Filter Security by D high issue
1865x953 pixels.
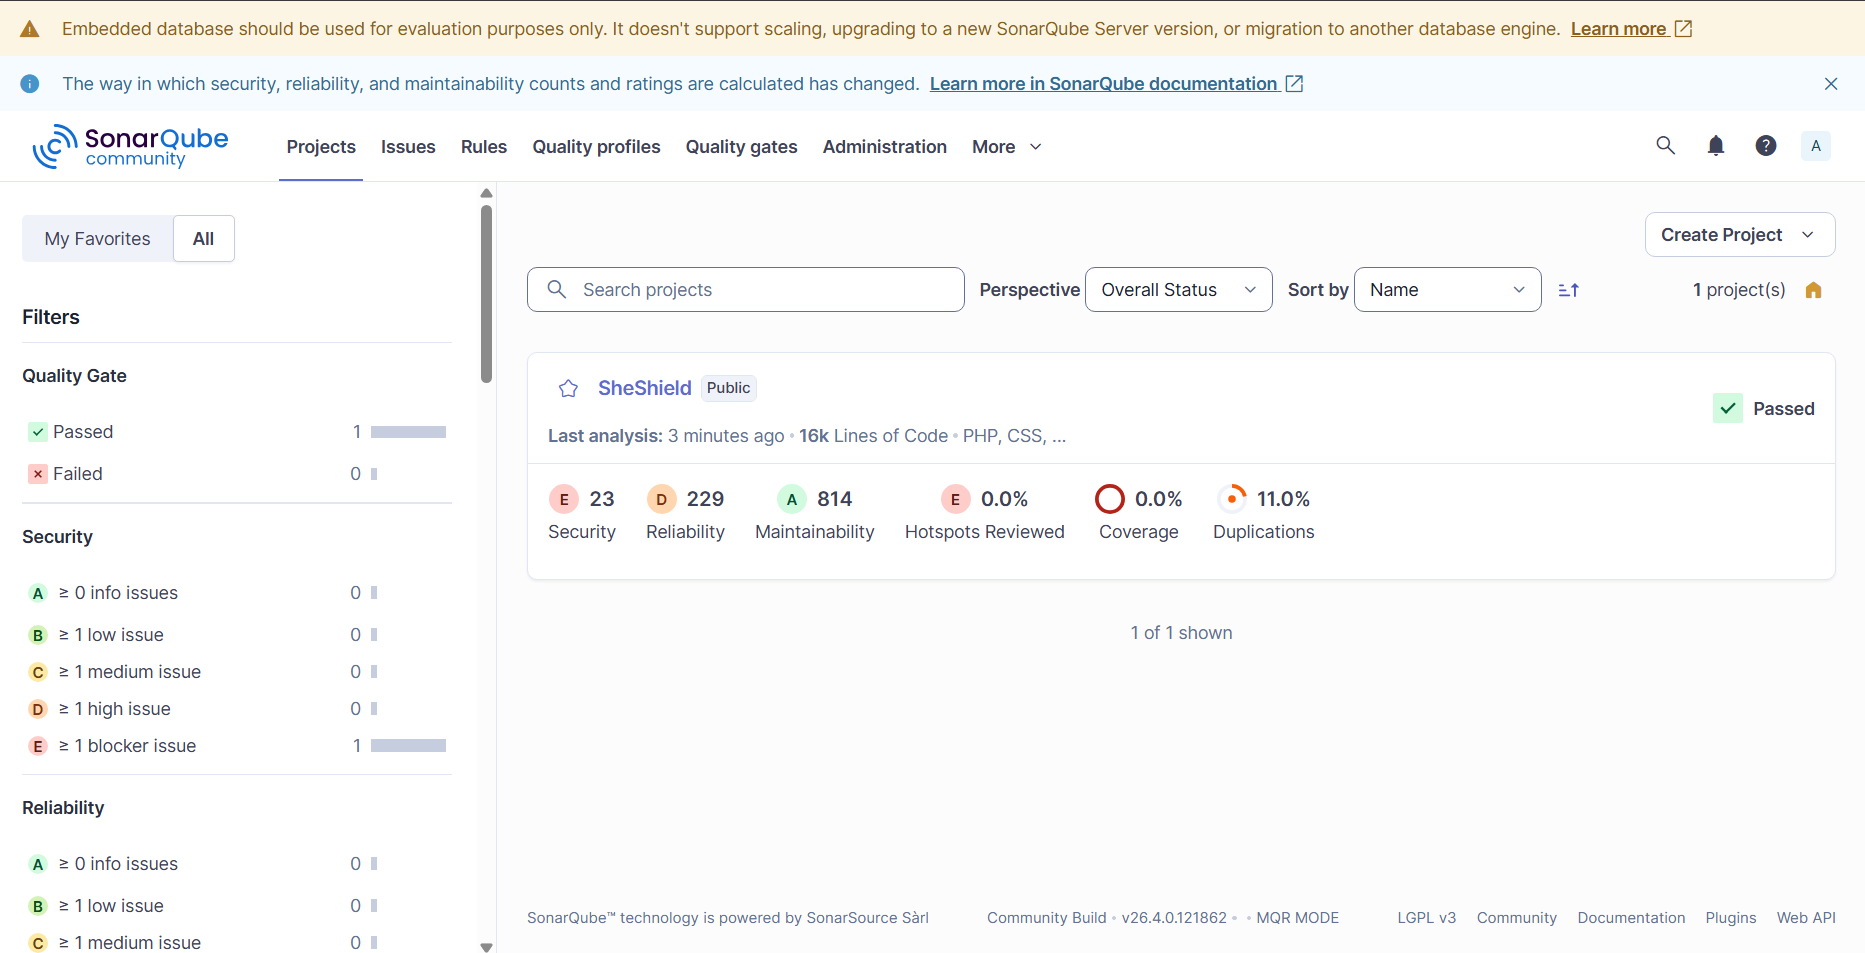[237, 709]
